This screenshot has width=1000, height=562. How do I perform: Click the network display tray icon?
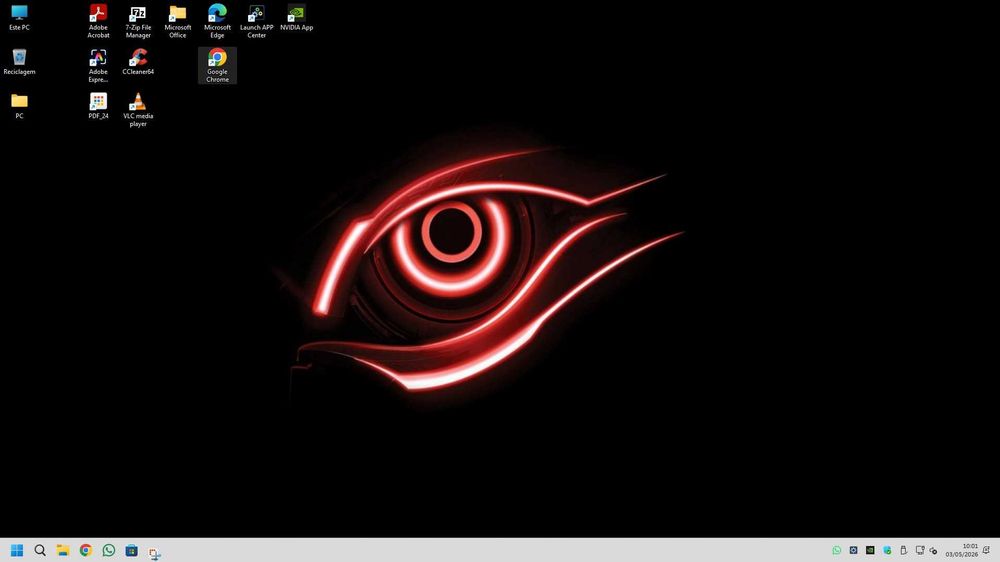pos(920,550)
